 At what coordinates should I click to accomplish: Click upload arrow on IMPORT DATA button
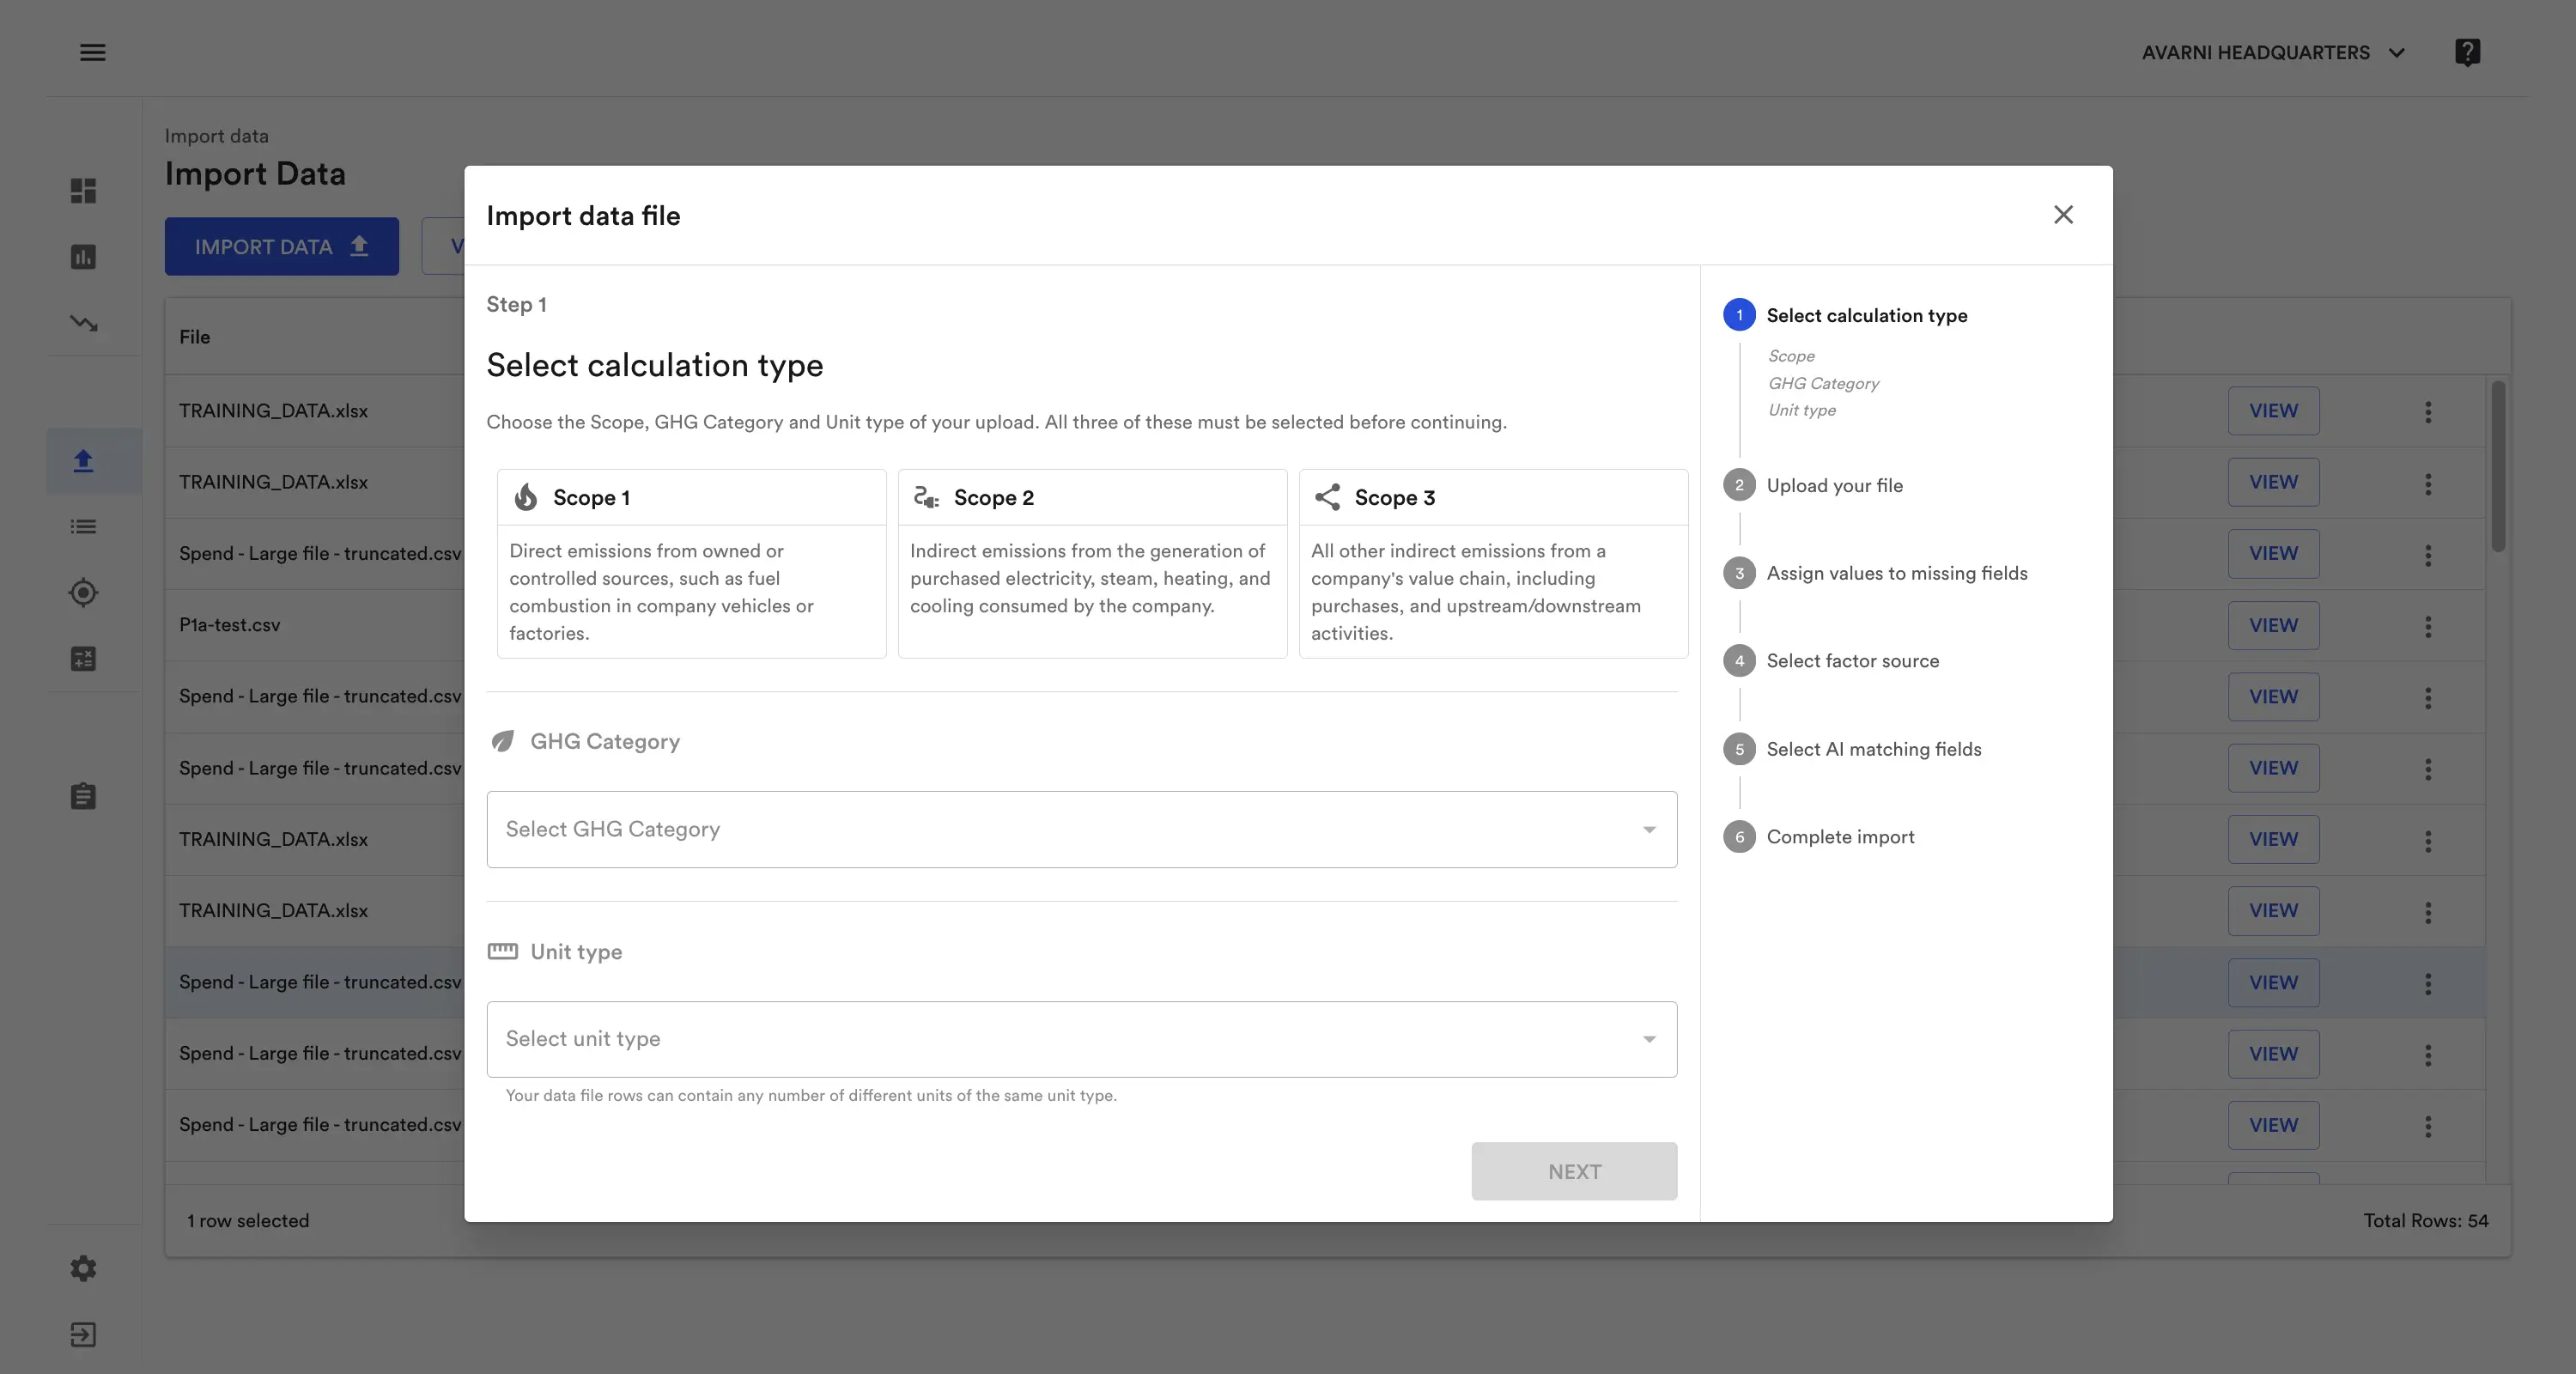click(x=359, y=246)
